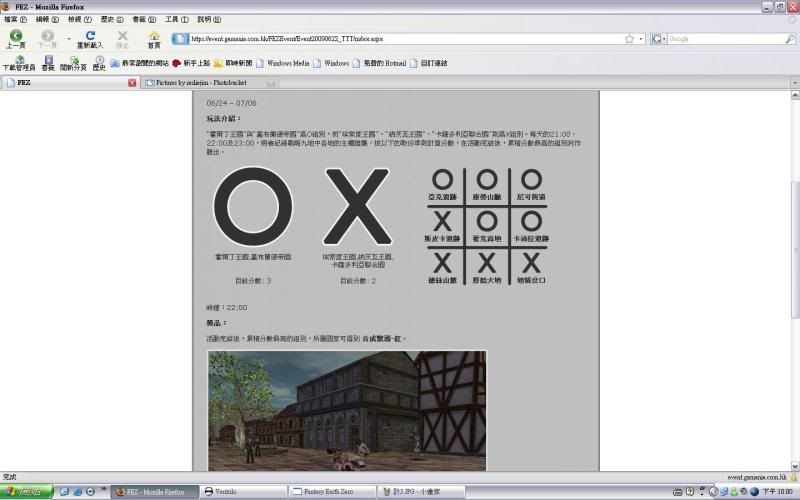Viewport: 800px width, 500px height.
Task: Open the History toolbar icon
Action: pos(99,60)
